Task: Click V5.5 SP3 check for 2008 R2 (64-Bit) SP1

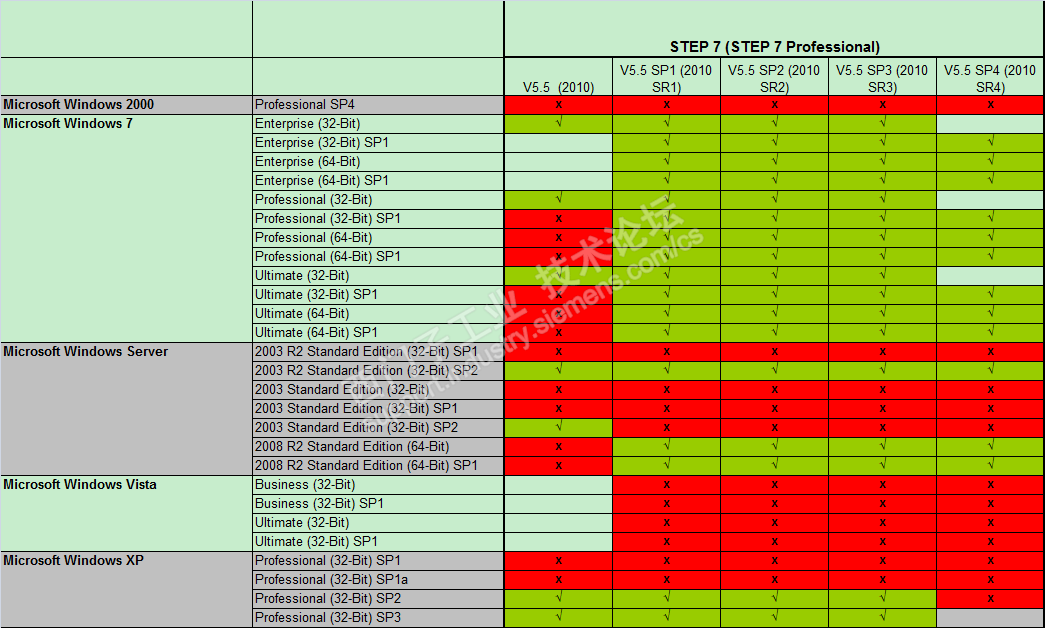Action: [882, 466]
